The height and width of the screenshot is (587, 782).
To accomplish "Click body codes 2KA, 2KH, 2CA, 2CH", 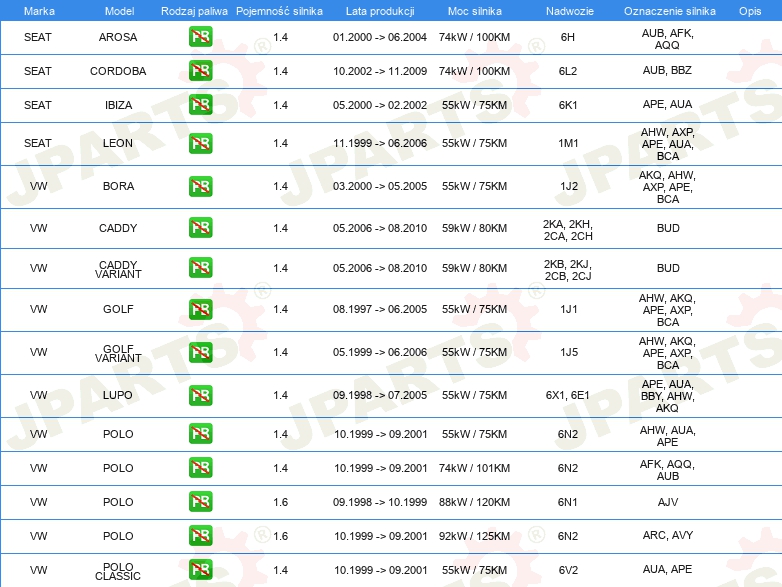I will pyautogui.click(x=568, y=230).
